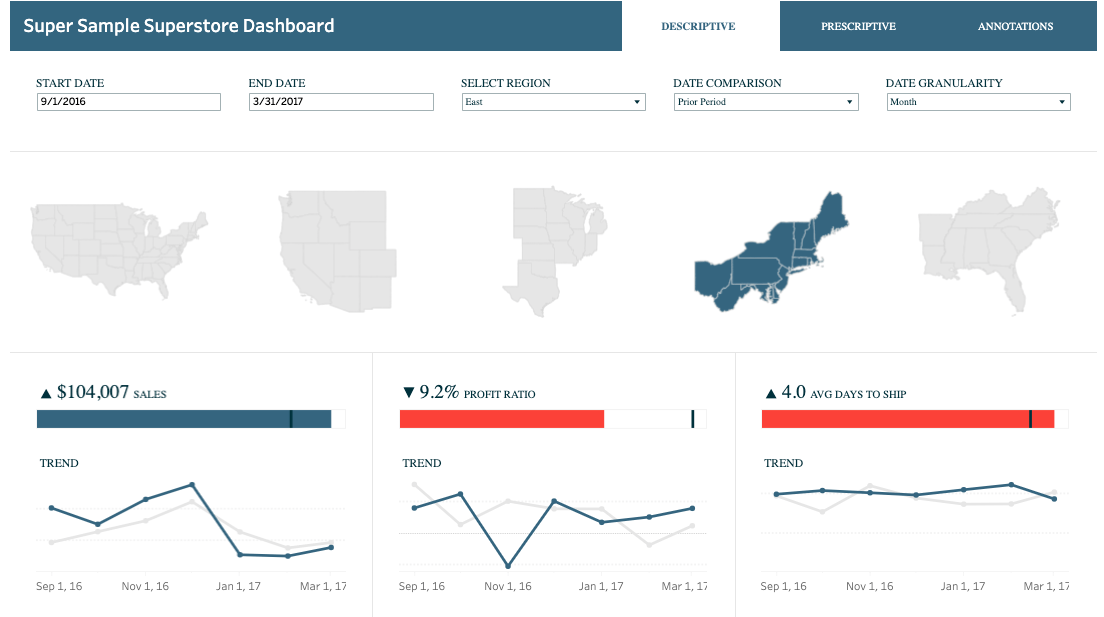Click the Start Date input field
Image resolution: width=1104 pixels, height=617 pixels.
128,101
